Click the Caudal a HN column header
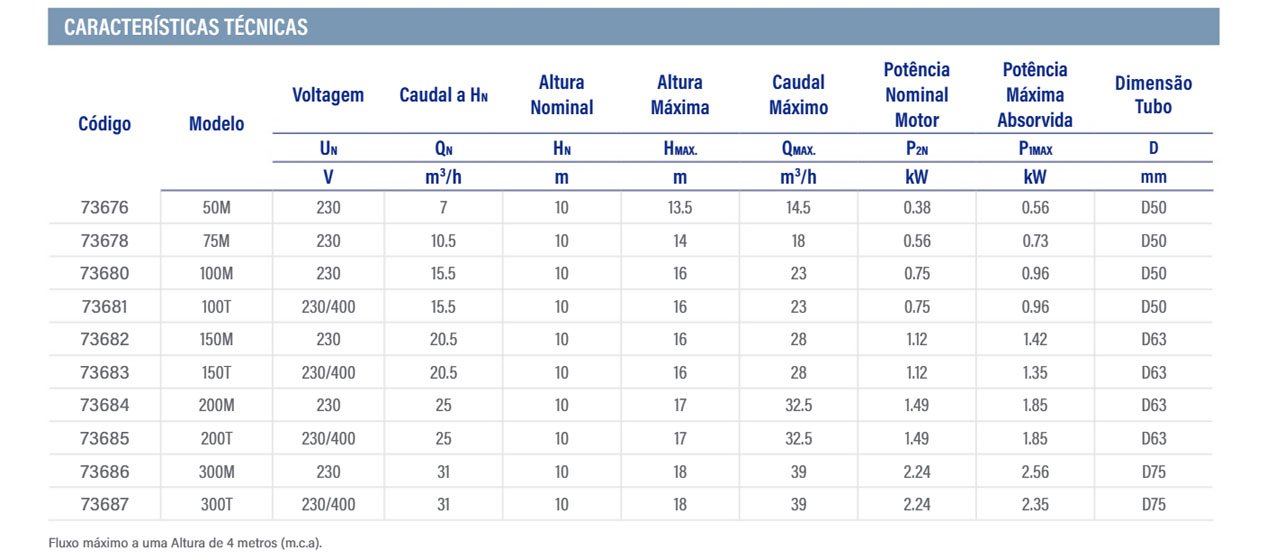The height and width of the screenshot is (559, 1267). [x=444, y=95]
